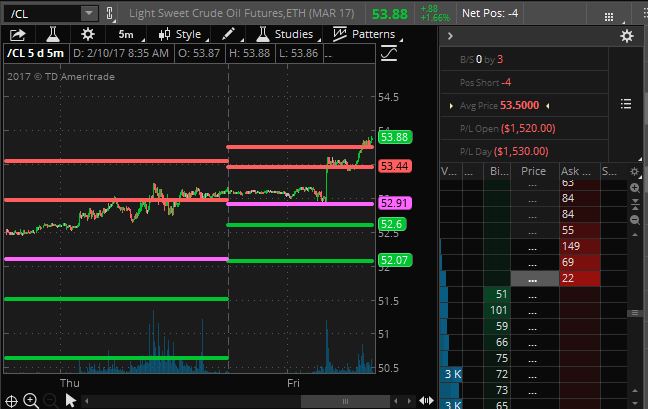Screen dimensions: 648x409
Task: Click the zoom in magnifier icon
Action: [31, 400]
